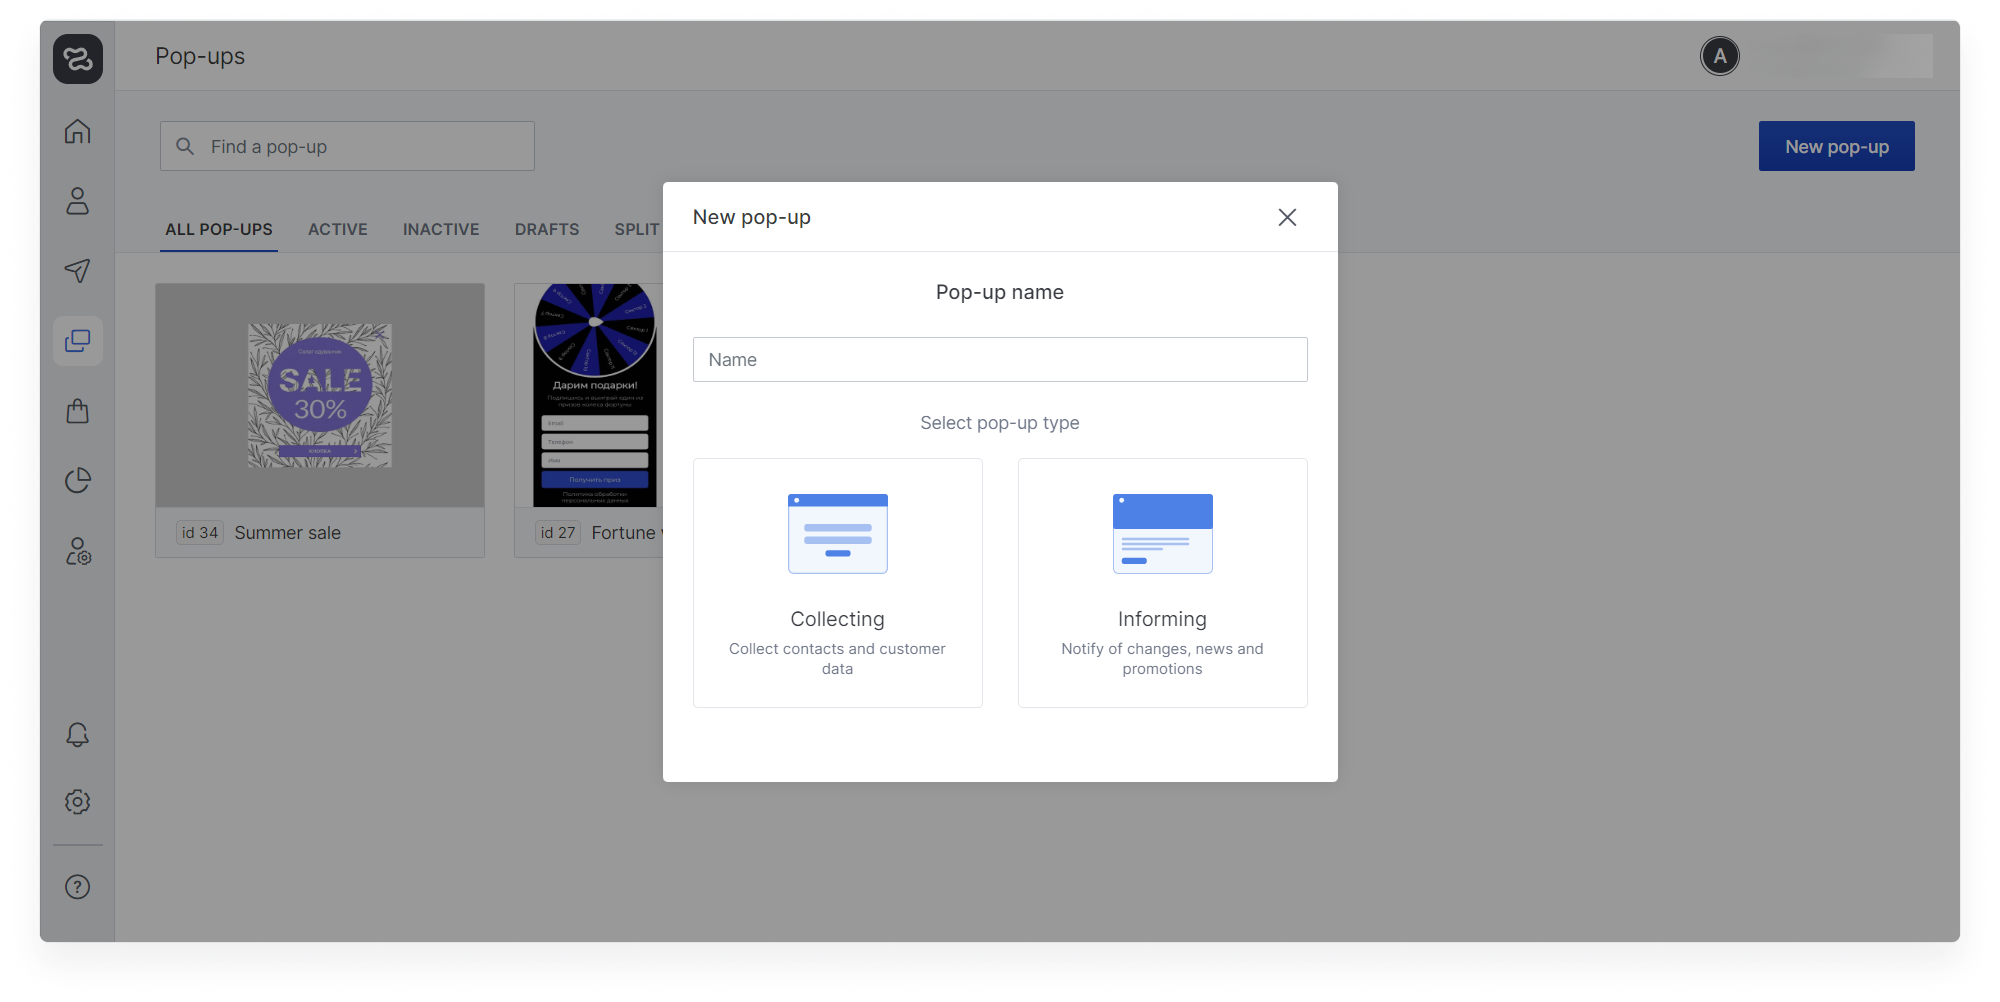
Task: Open the shopping bag icon
Action: [x=78, y=411]
